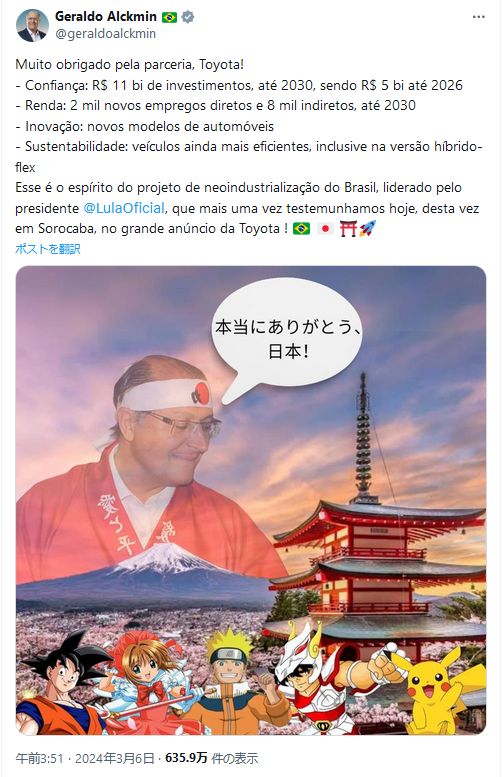Click Geraldo Alckmin's profile avatar
502x777 pixels.
(33, 25)
